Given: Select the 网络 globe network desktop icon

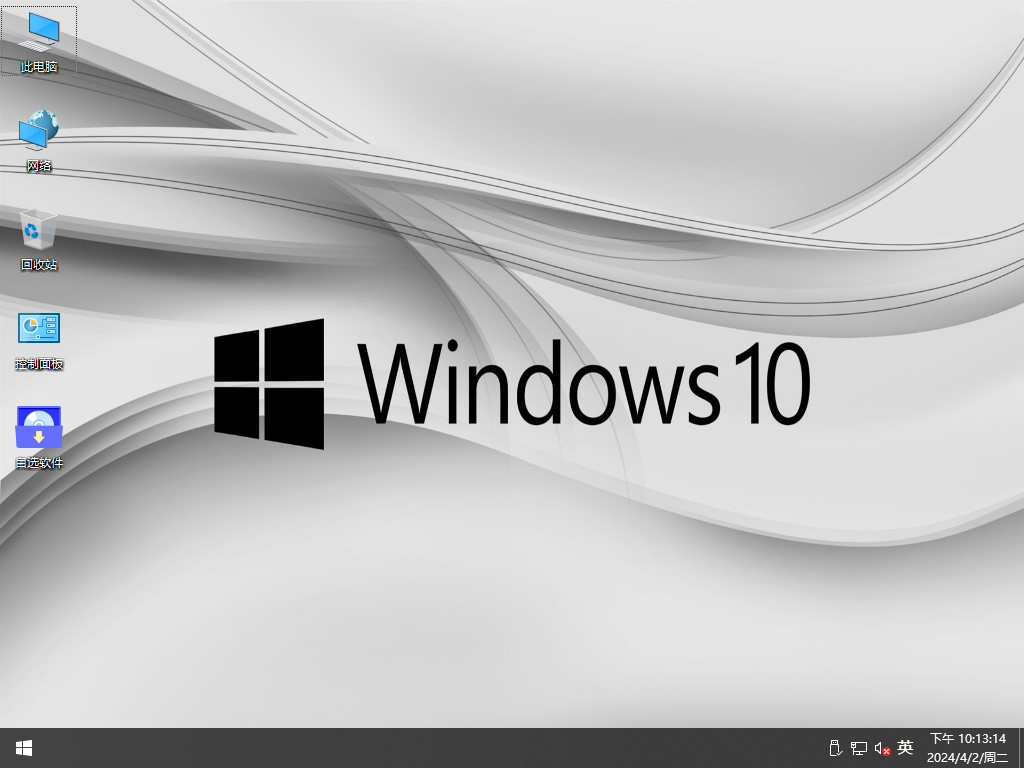Looking at the screenshot, I should [39, 130].
